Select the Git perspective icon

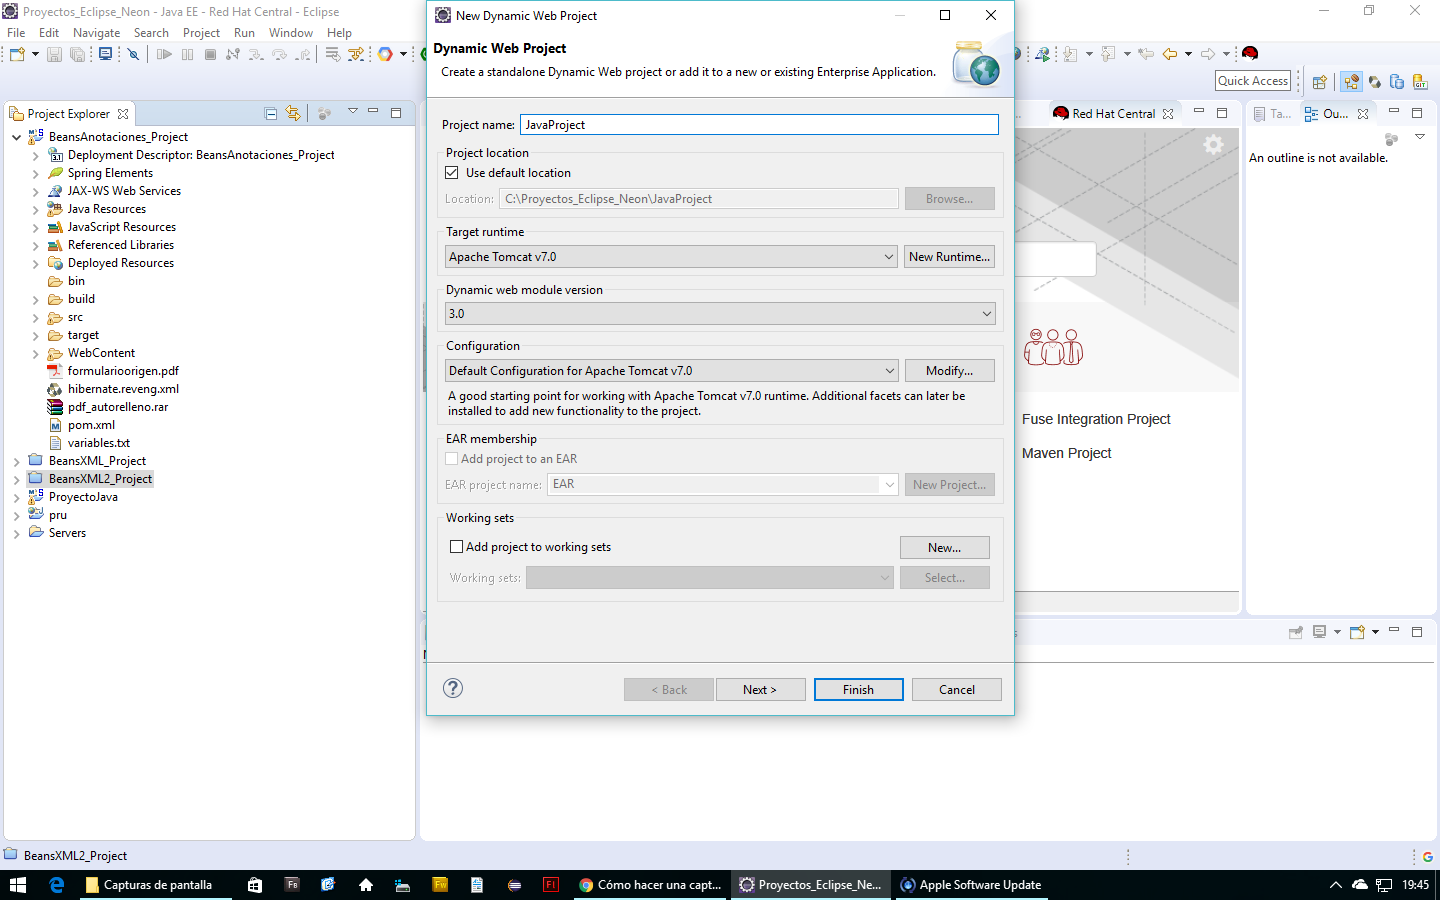click(1420, 82)
